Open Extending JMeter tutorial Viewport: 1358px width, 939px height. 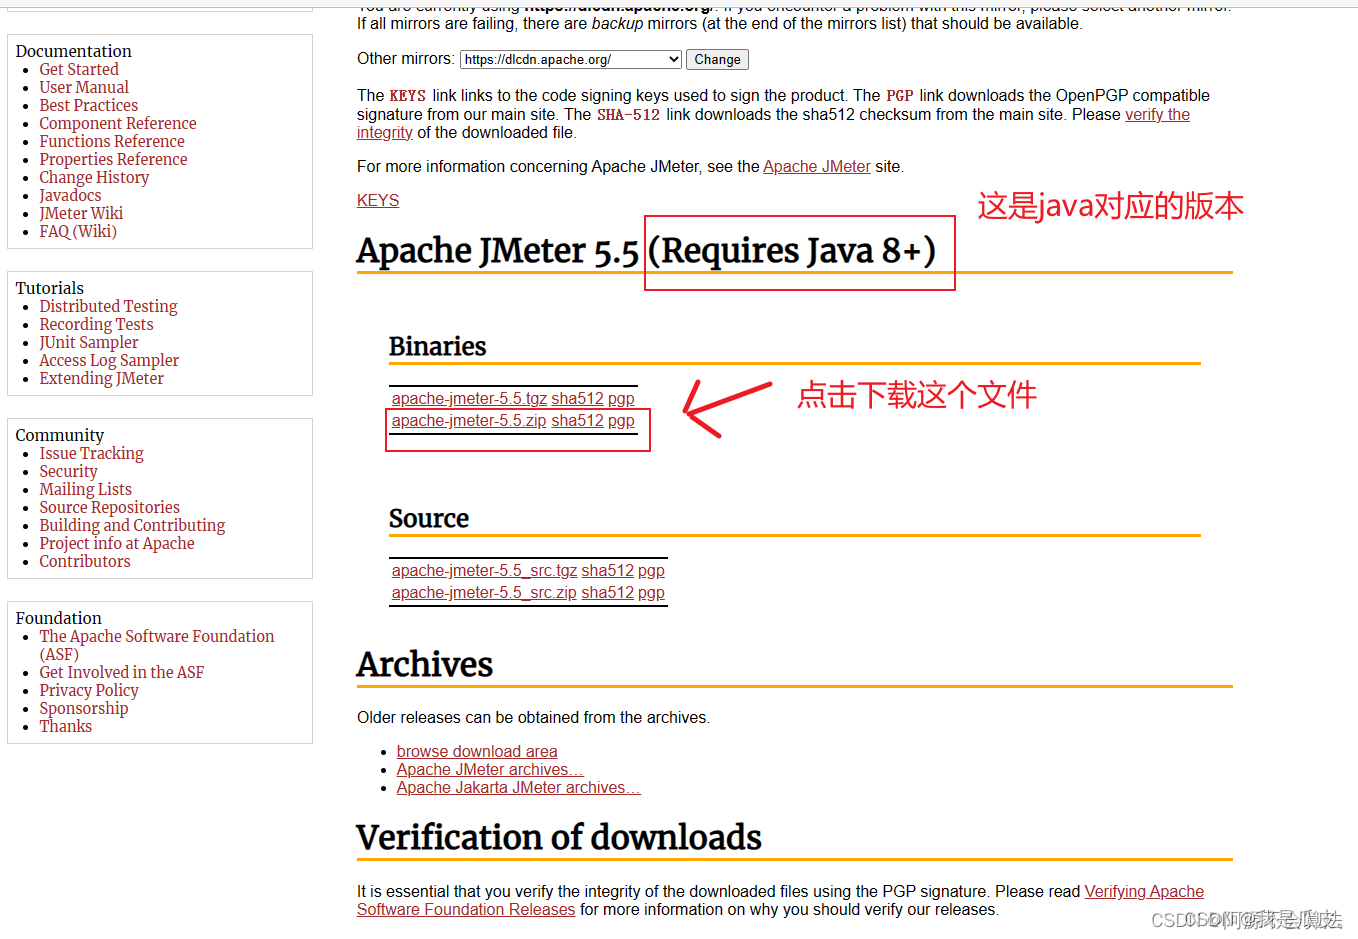click(x=101, y=378)
